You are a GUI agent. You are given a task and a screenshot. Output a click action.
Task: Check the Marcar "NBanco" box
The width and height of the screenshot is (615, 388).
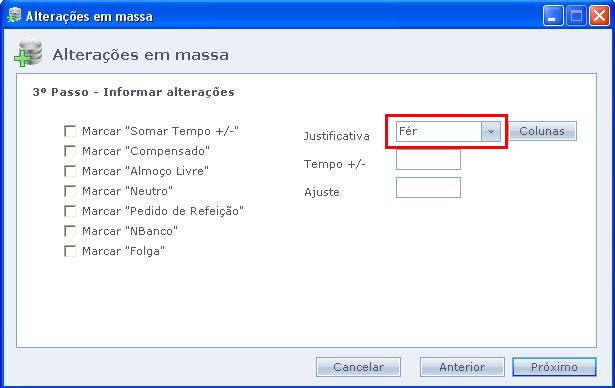click(70, 231)
